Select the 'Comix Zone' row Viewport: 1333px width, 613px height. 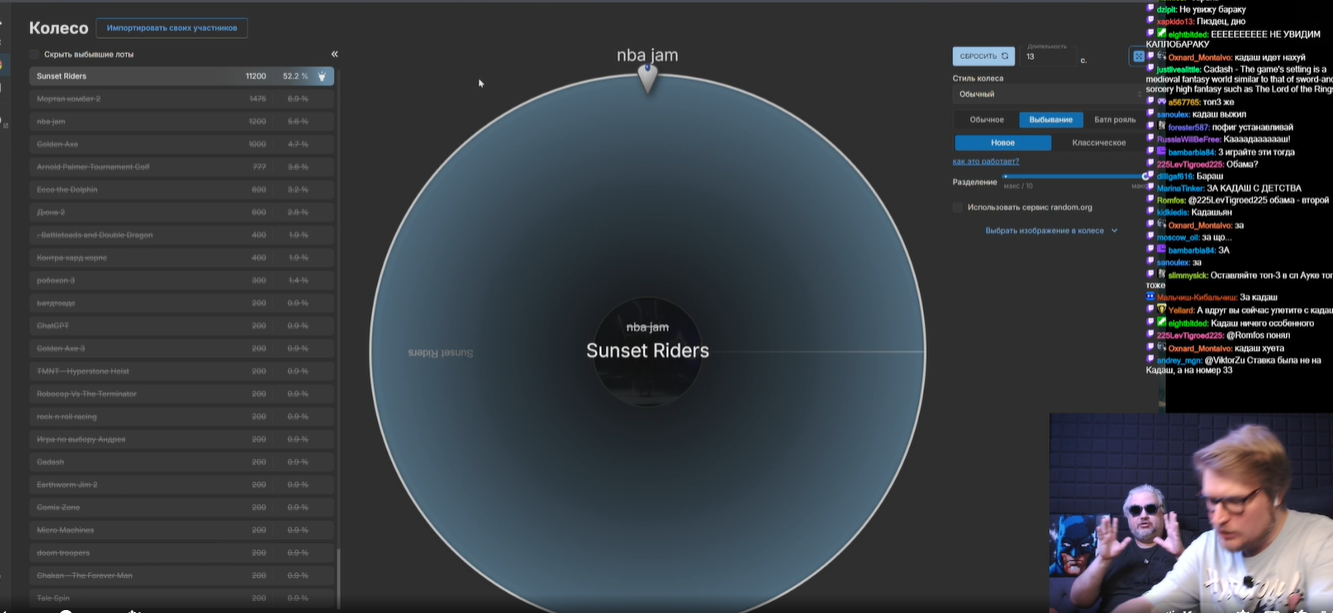(x=181, y=507)
